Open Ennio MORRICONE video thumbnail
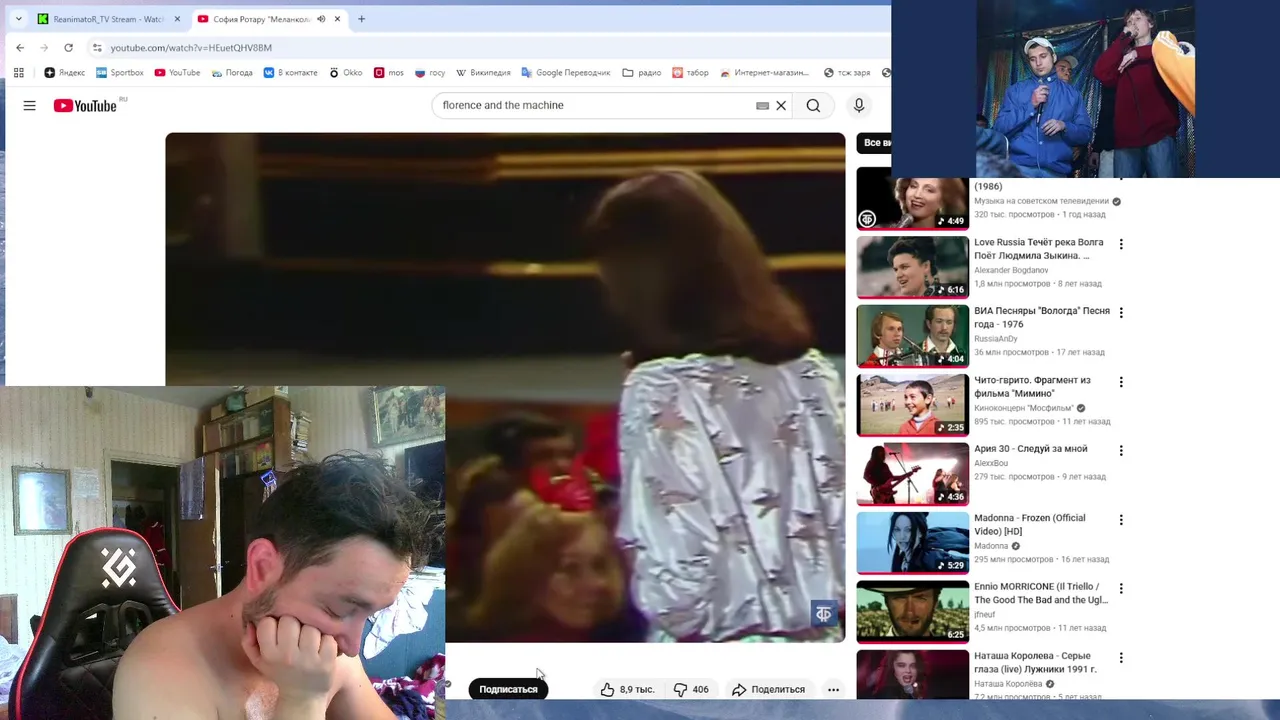1280x720 pixels. point(912,612)
